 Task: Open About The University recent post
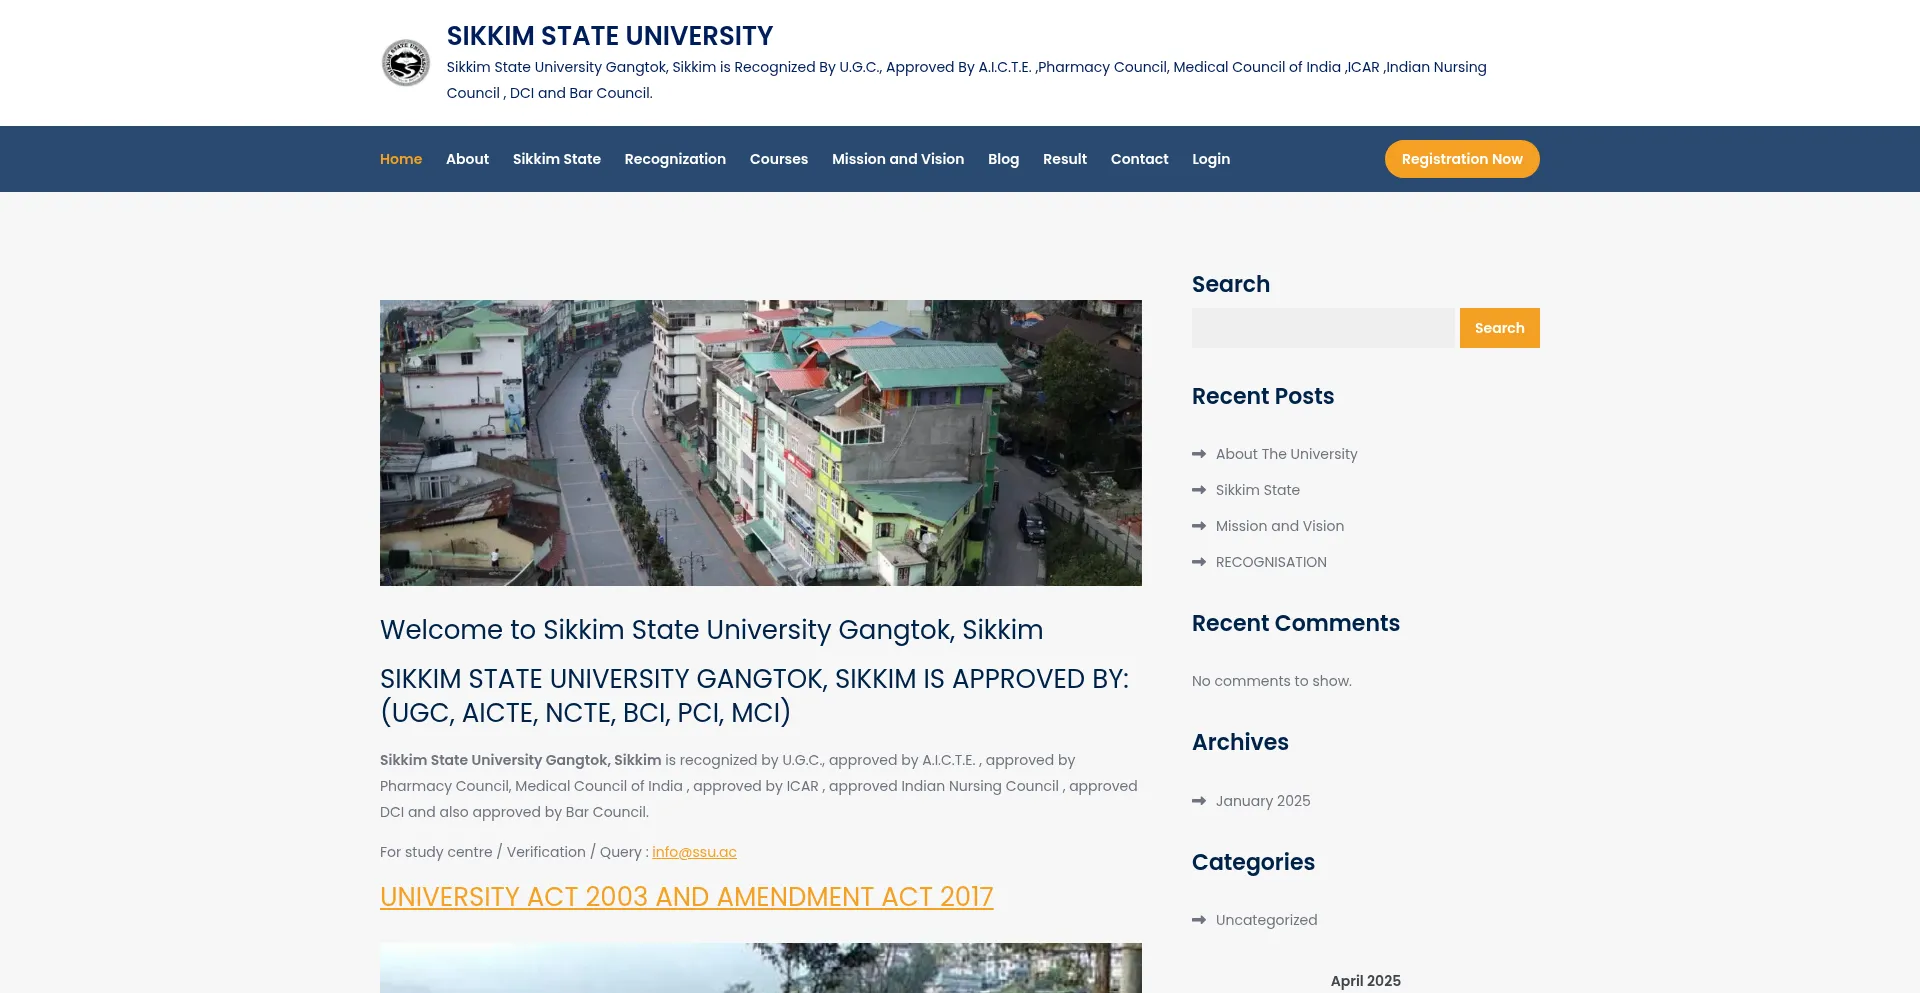coord(1286,454)
